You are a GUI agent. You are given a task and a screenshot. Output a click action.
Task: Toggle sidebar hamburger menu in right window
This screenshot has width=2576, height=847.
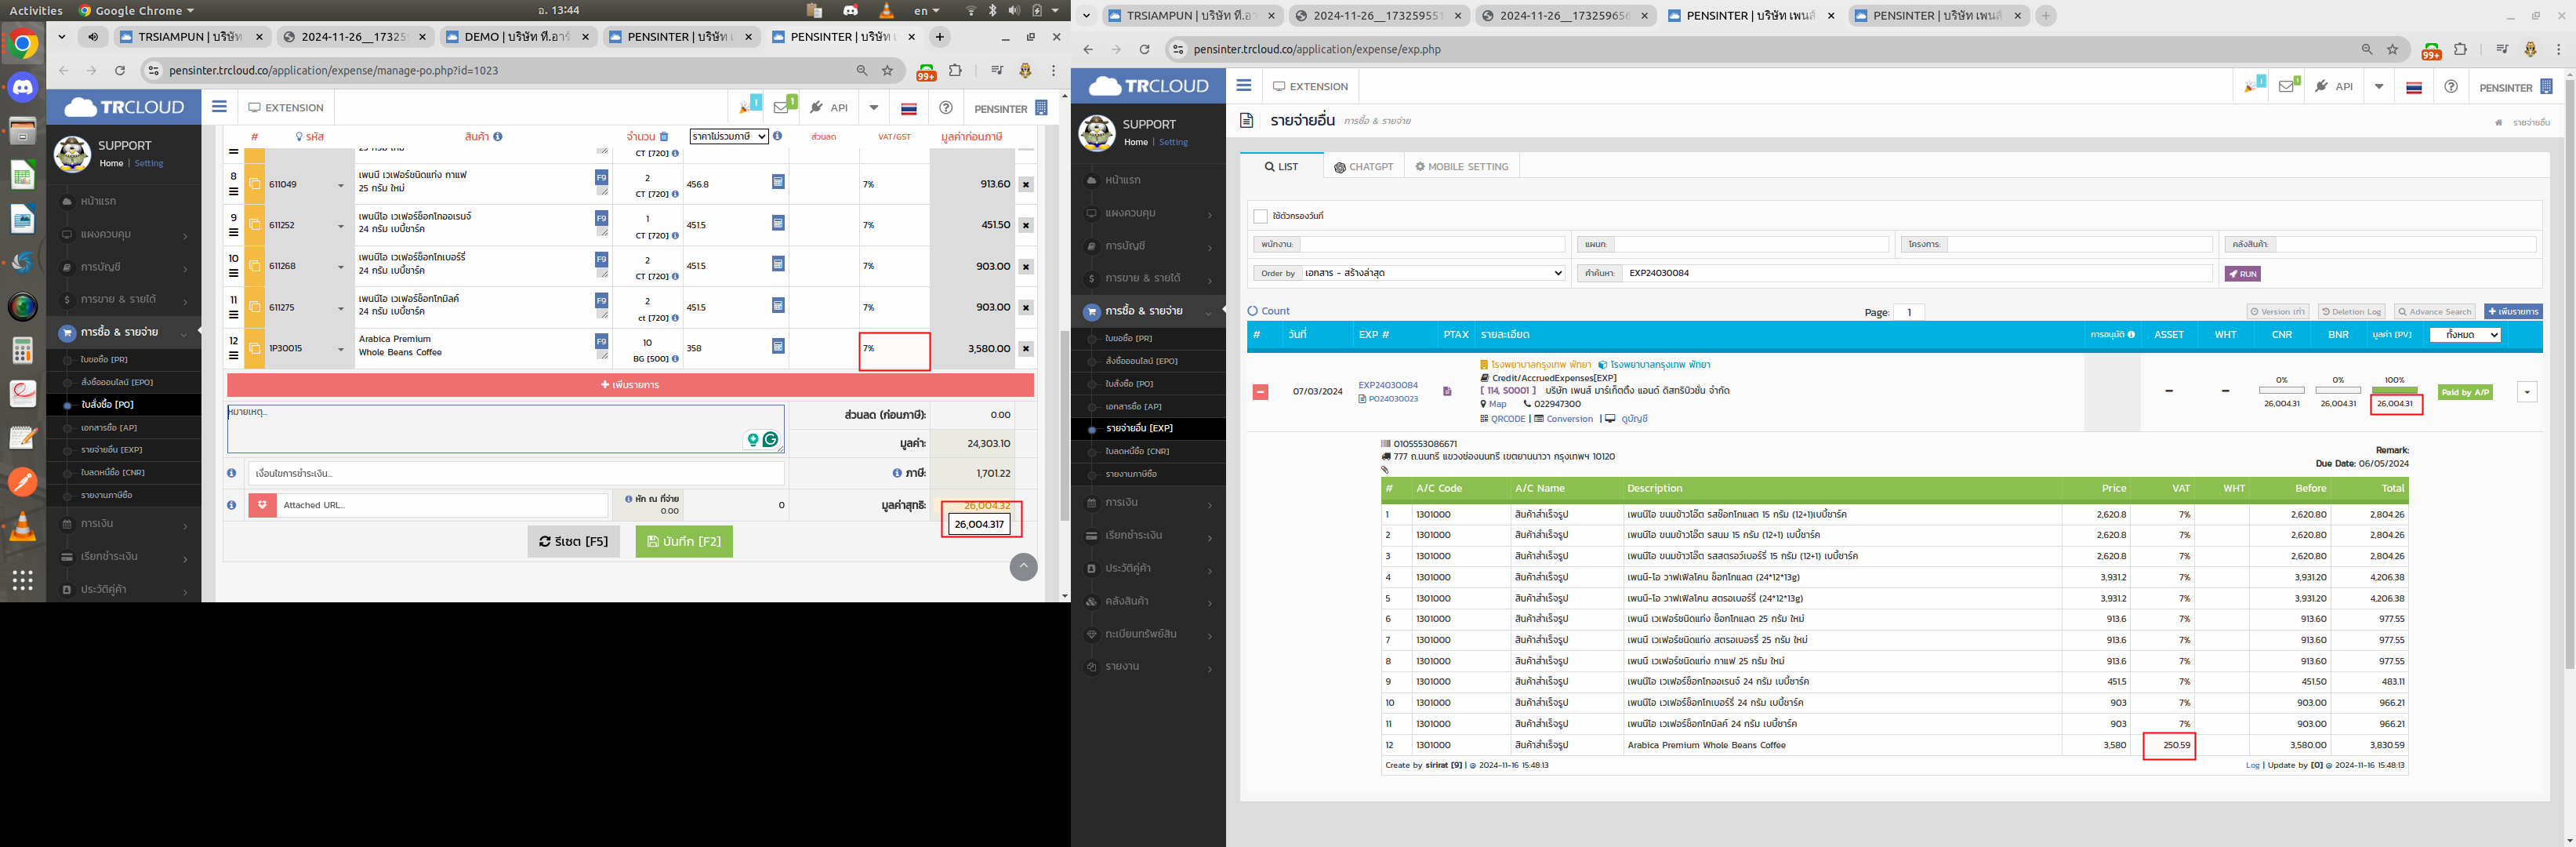pyautogui.click(x=1244, y=86)
